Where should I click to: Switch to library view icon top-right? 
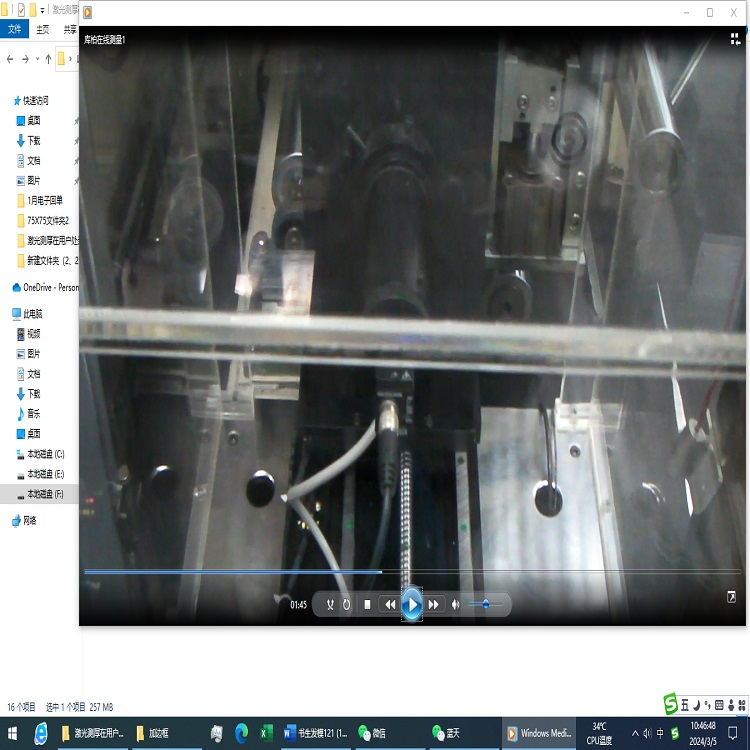[x=735, y=39]
